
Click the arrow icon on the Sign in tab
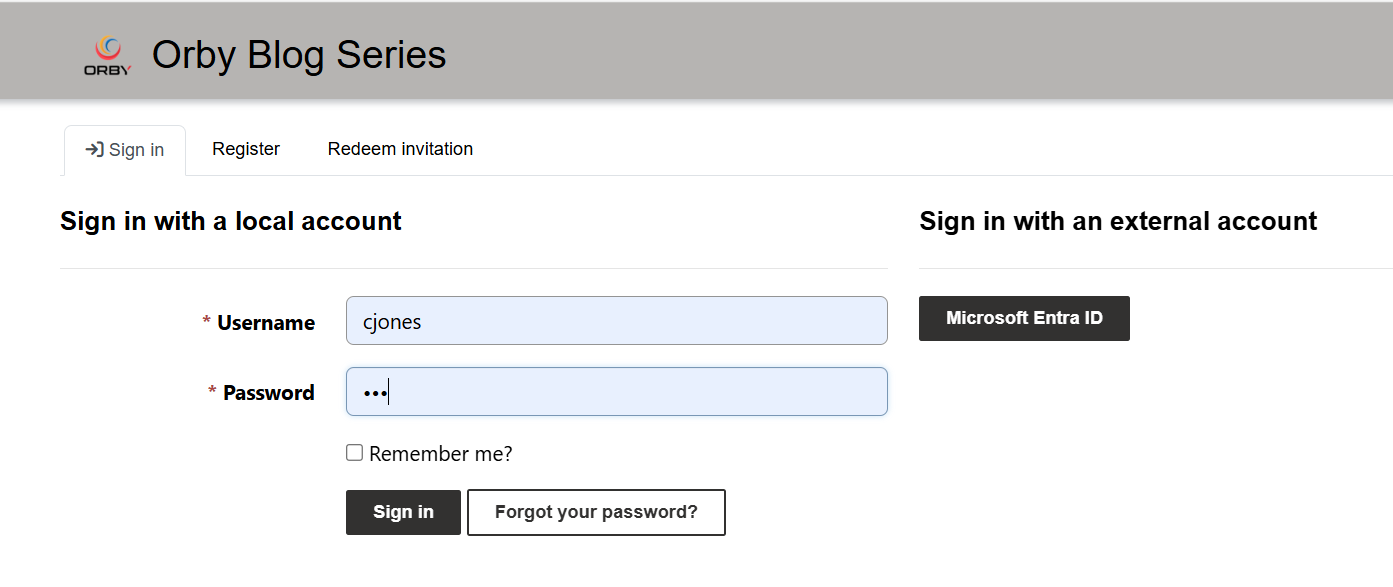point(94,150)
